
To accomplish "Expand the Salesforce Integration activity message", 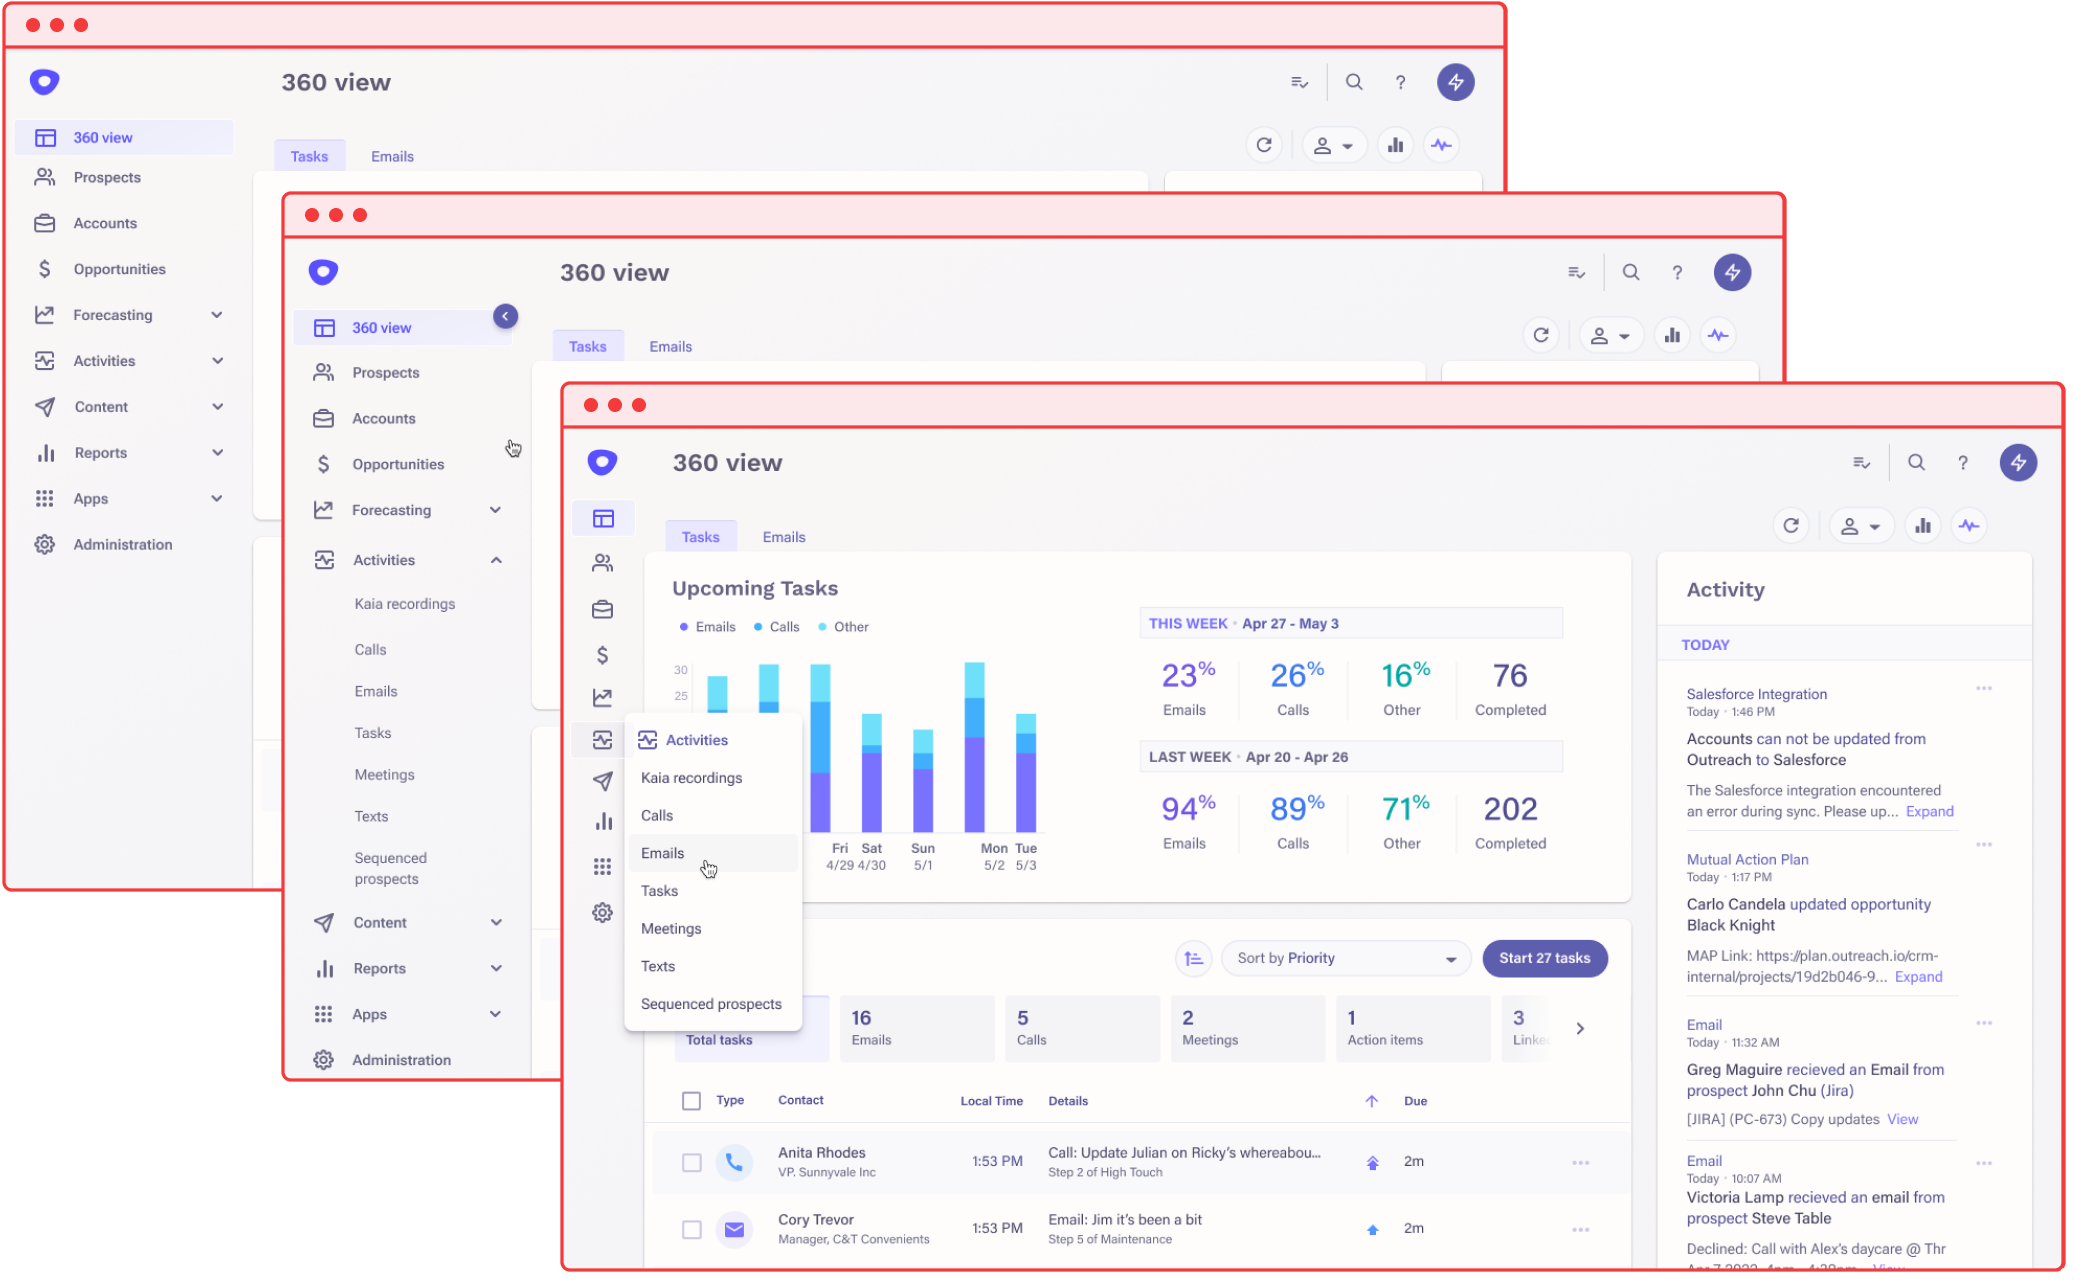I will (1929, 811).
